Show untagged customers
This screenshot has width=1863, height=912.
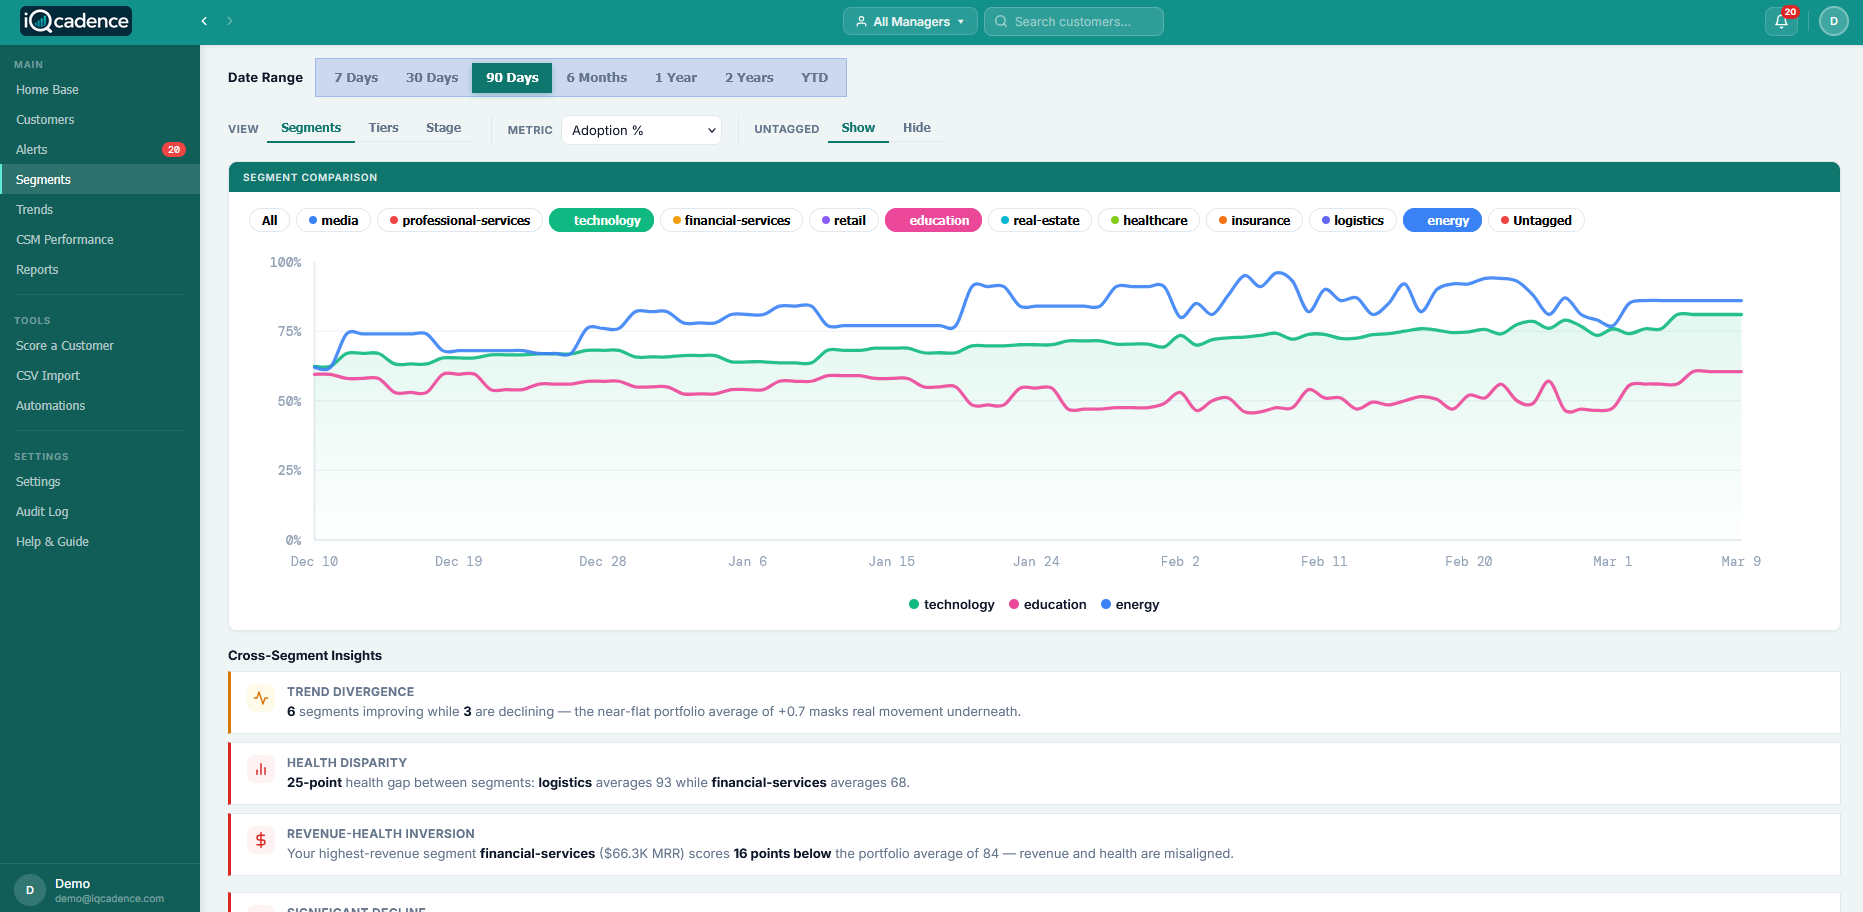click(857, 127)
